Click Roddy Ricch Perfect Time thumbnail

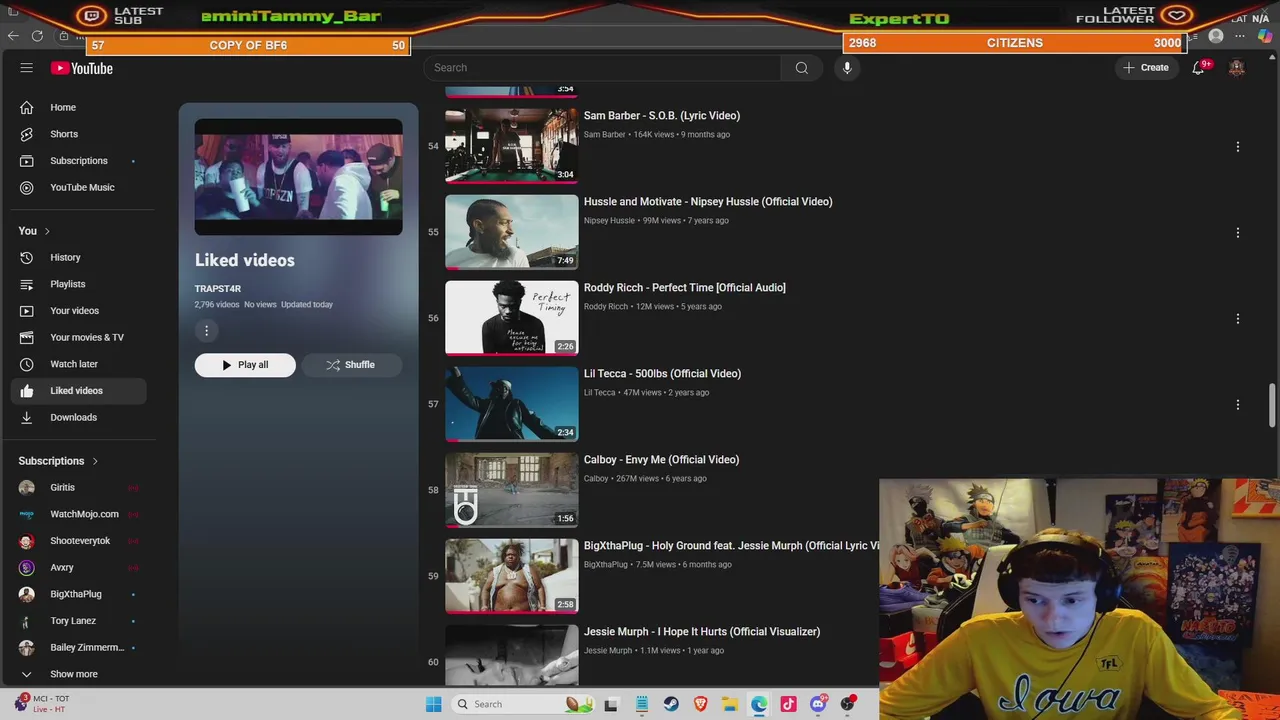[512, 318]
